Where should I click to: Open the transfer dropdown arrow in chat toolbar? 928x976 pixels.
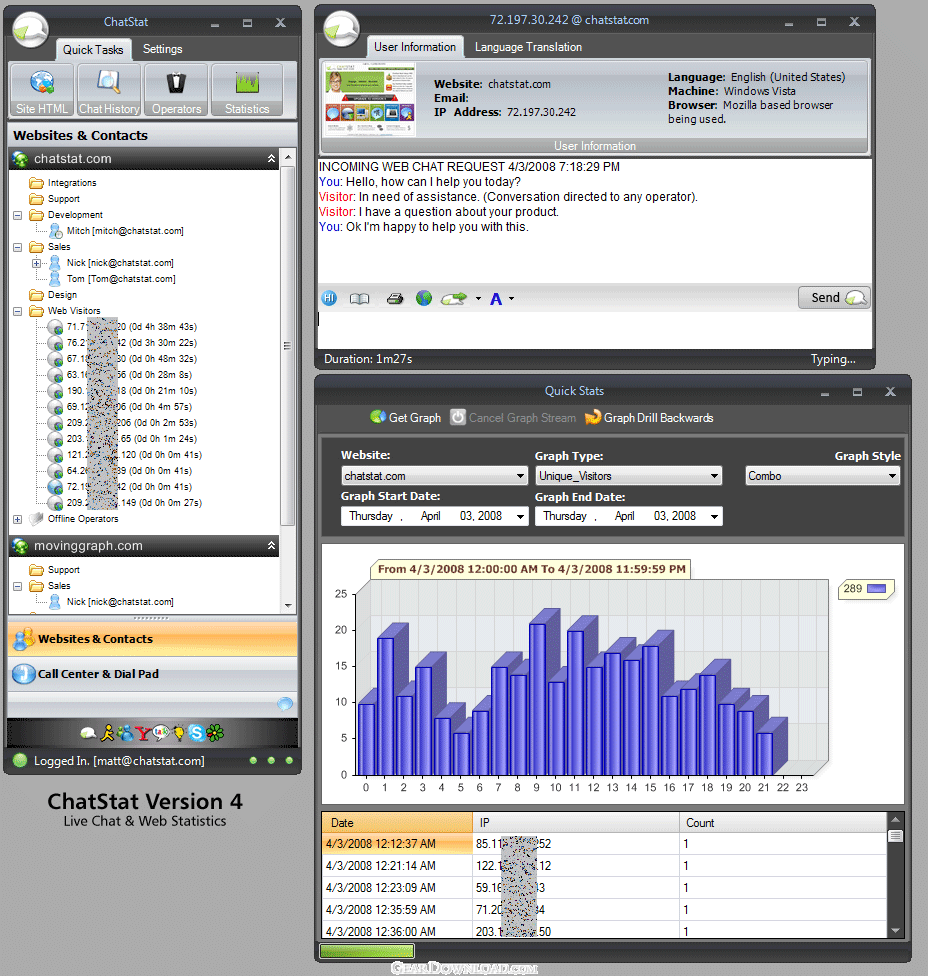pyautogui.click(x=478, y=299)
